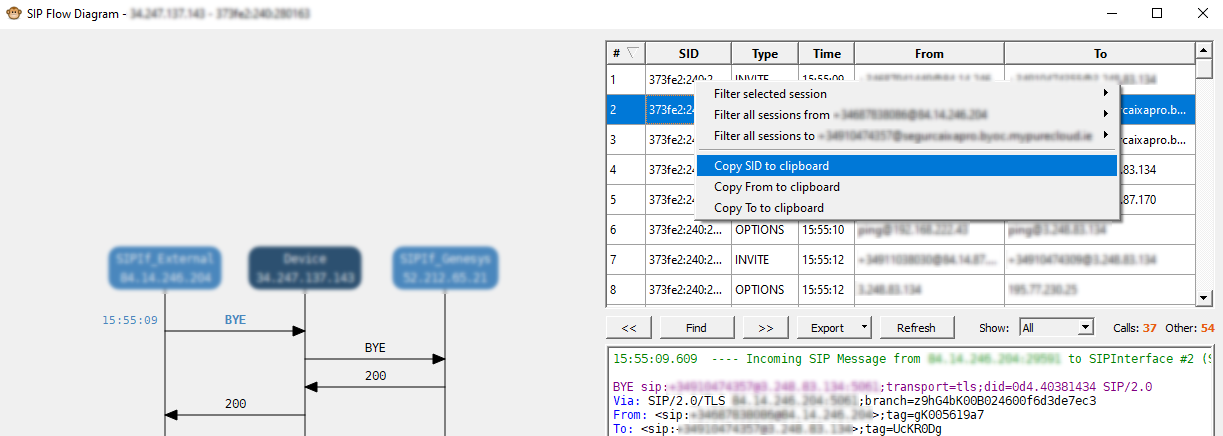Jump to next result with >> button
The height and width of the screenshot is (436, 1223).
(x=765, y=327)
